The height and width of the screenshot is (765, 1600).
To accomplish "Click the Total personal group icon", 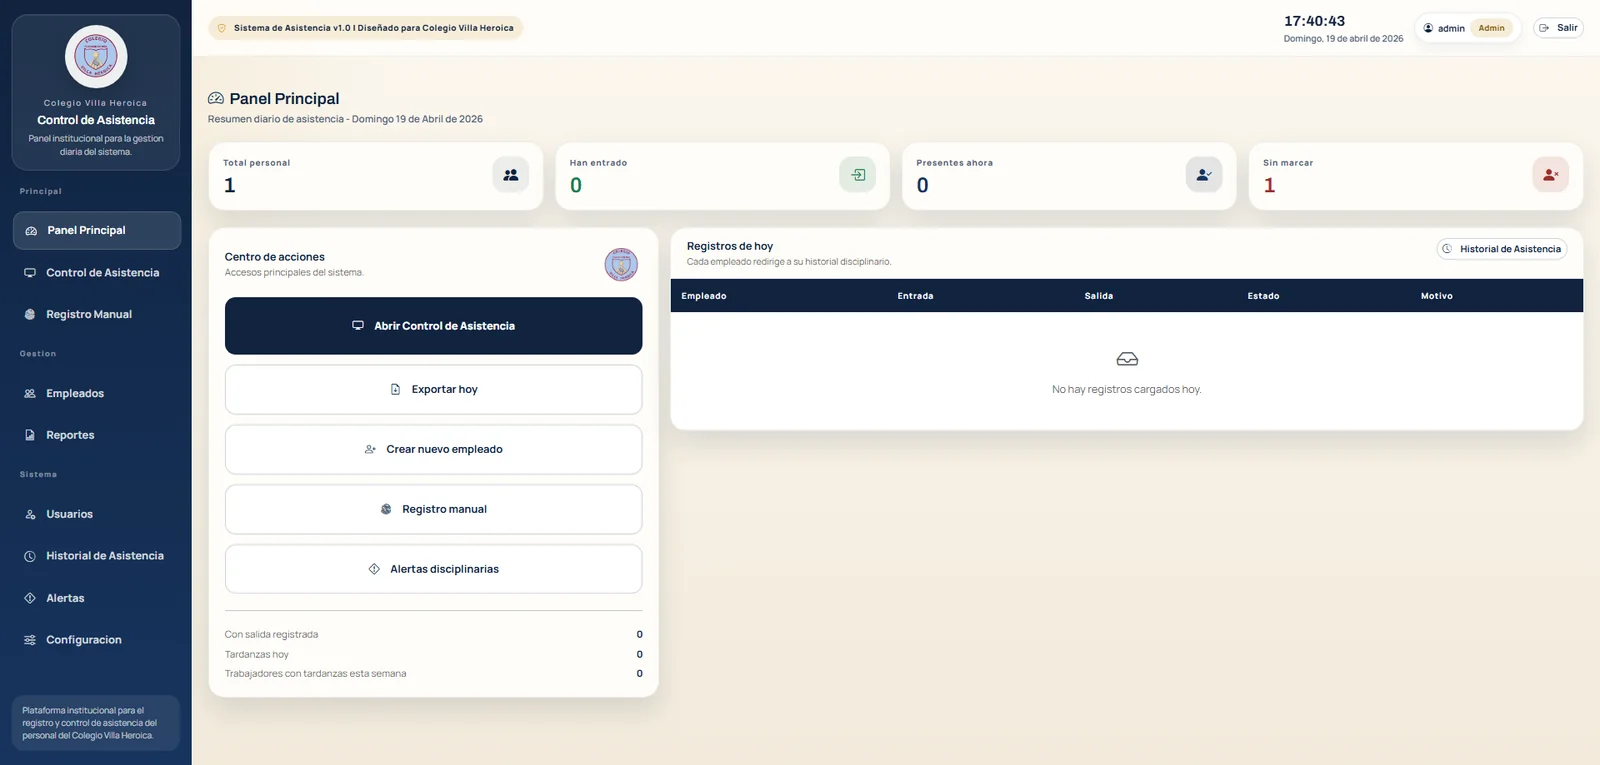I will [511, 175].
